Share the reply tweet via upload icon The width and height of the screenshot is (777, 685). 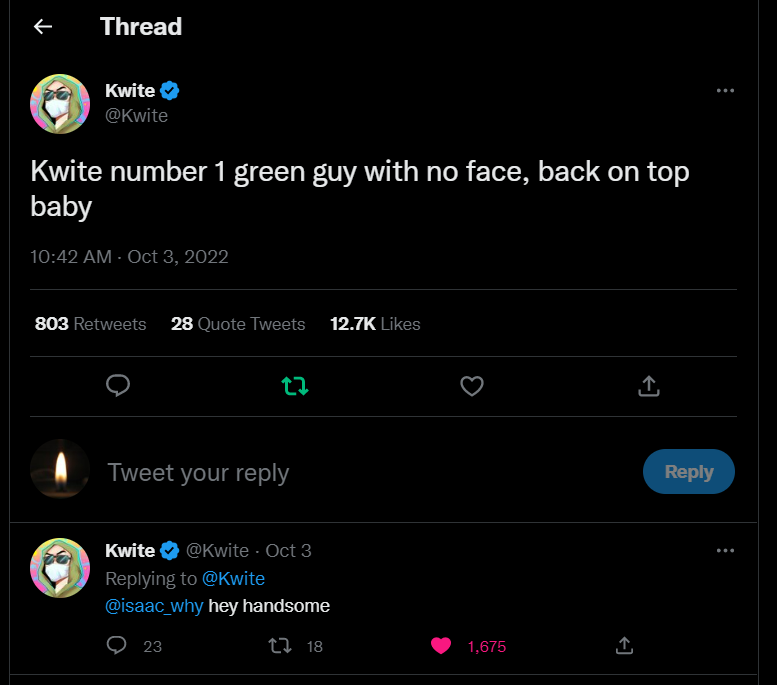coord(624,646)
